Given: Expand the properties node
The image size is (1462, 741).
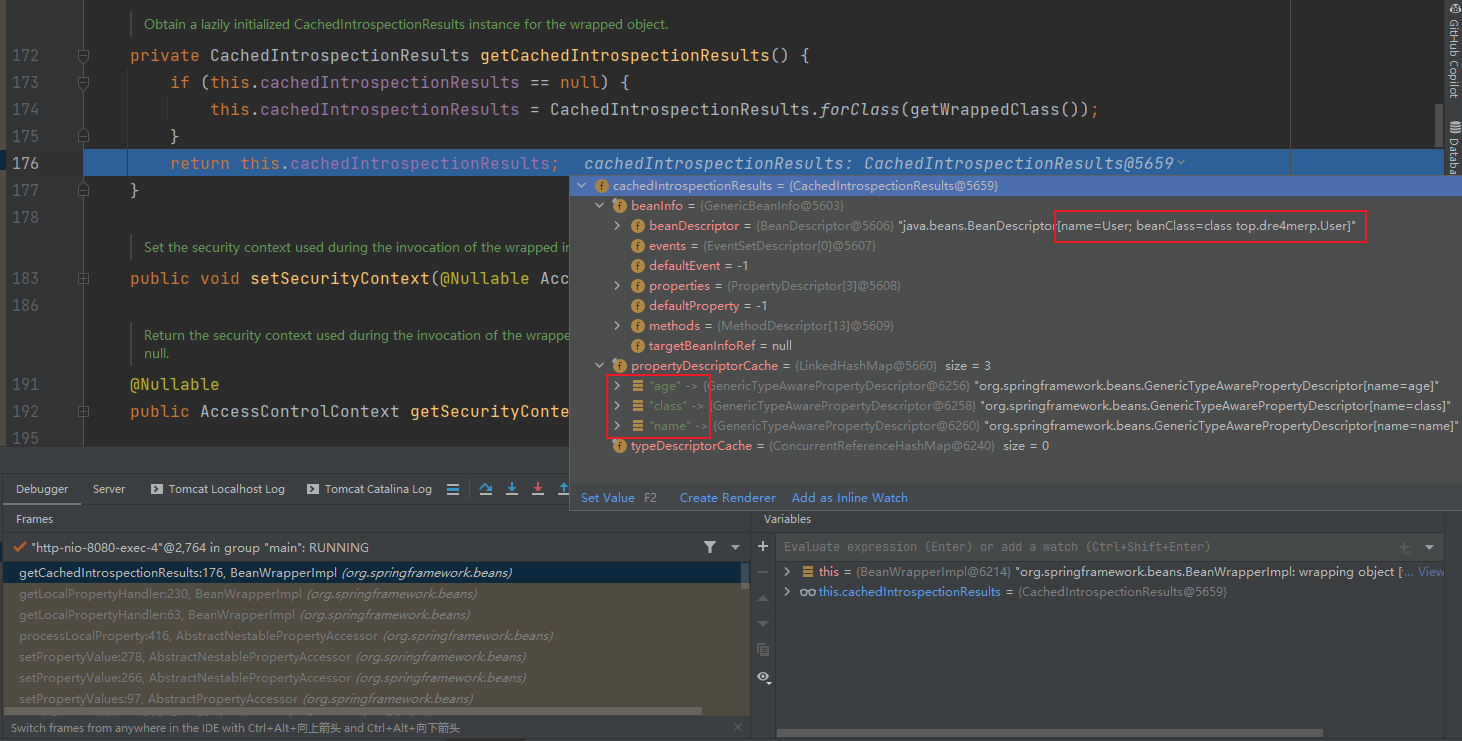Looking at the screenshot, I should tap(618, 286).
